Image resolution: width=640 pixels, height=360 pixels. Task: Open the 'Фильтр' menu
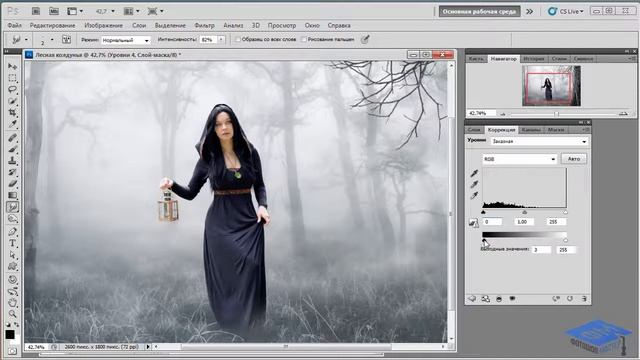204,25
